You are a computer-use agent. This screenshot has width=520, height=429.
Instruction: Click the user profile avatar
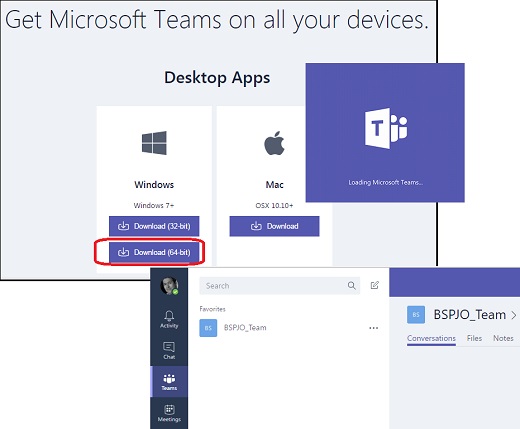point(169,286)
